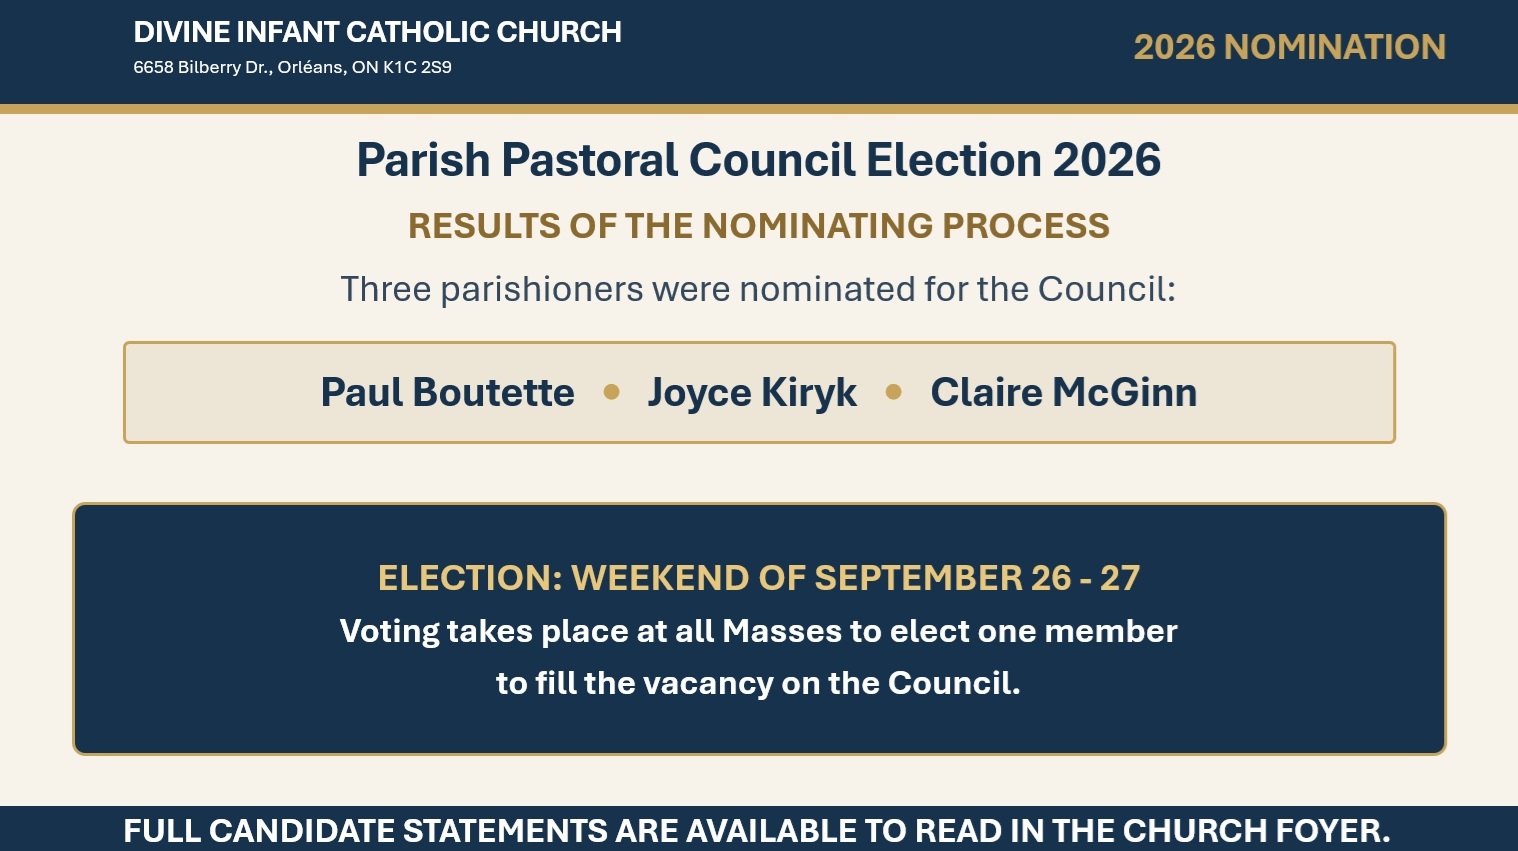
Task: Click the church address line in header
Action: 292,67
